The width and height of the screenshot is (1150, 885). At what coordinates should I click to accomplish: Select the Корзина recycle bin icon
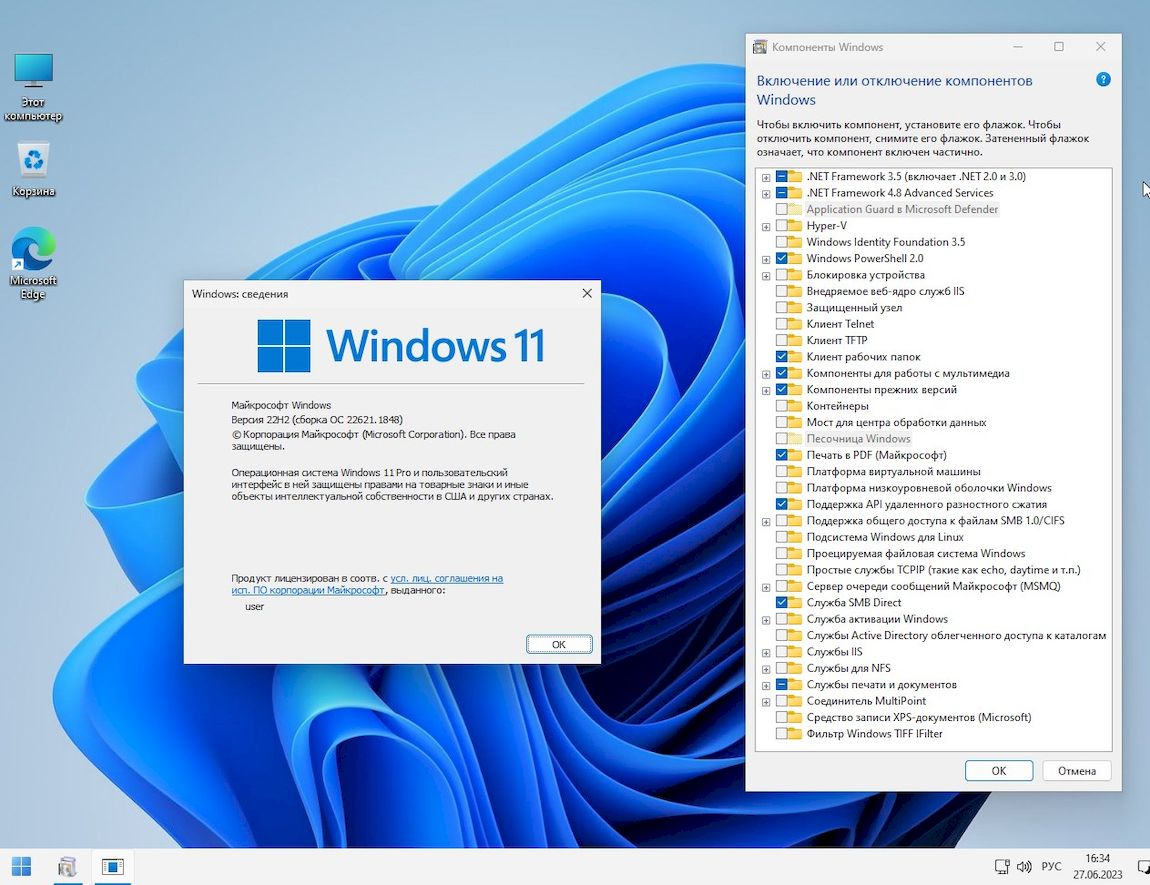(33, 170)
